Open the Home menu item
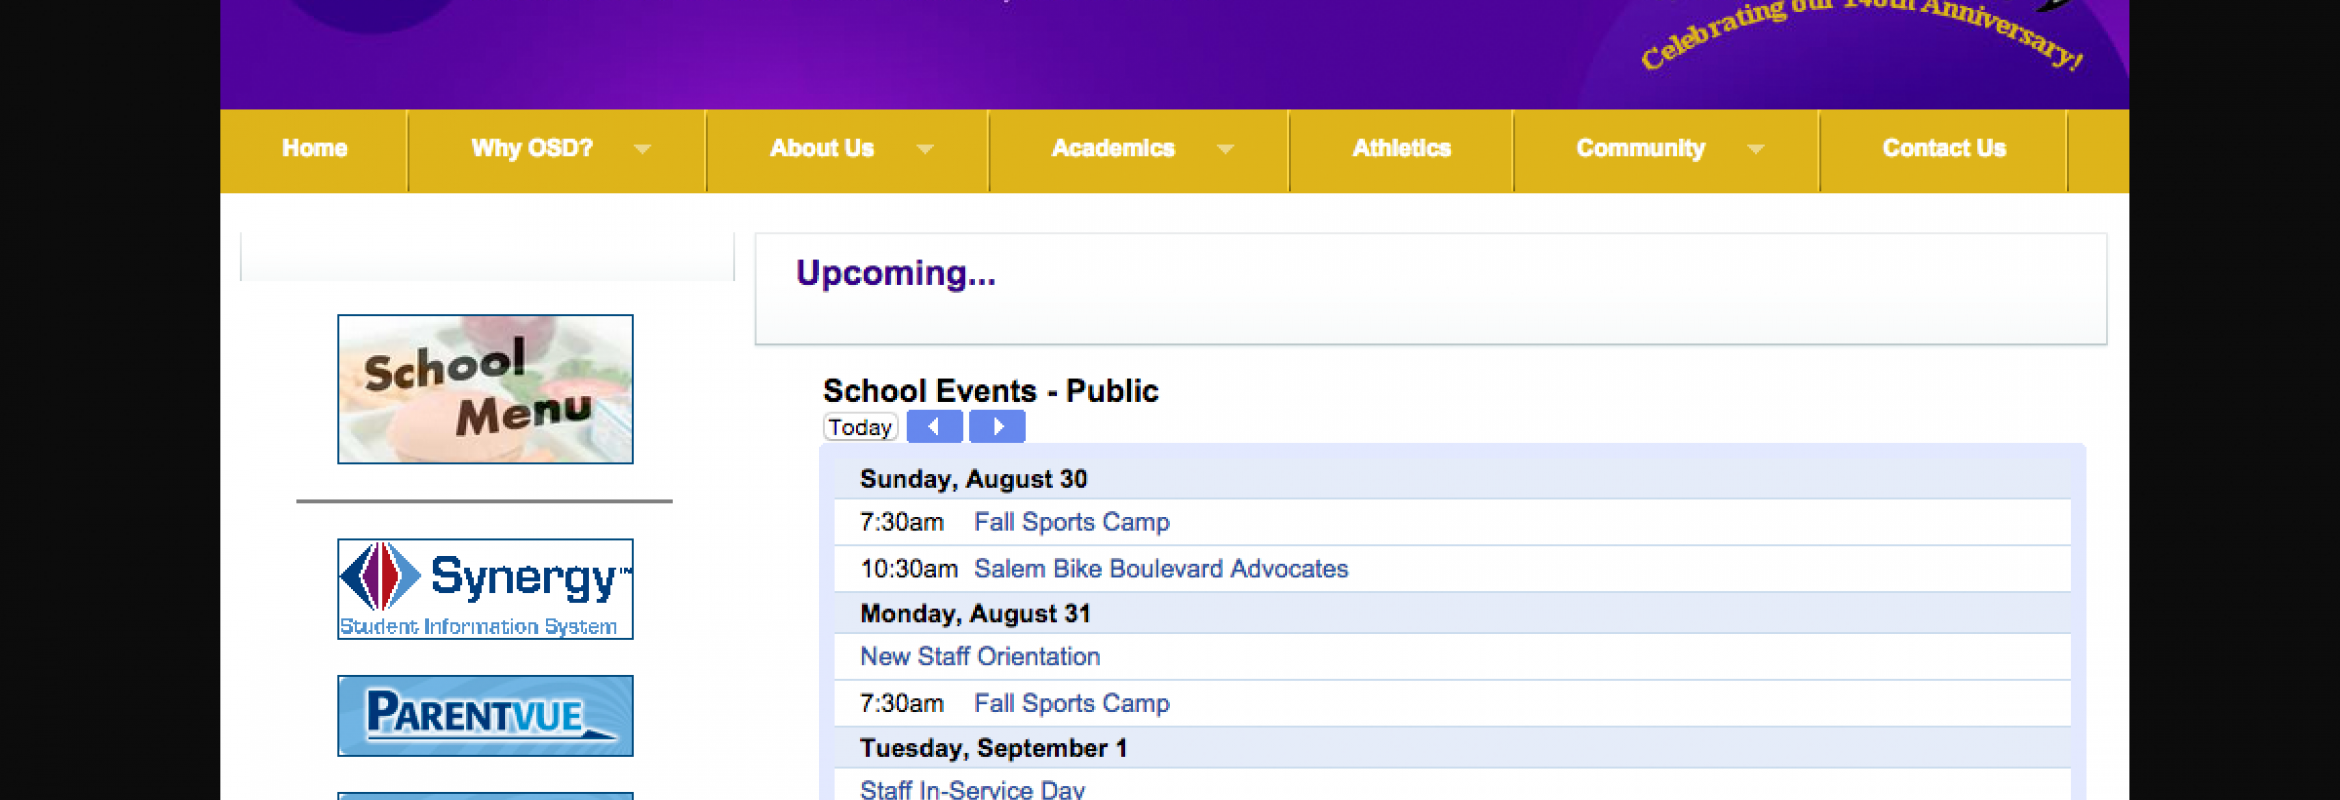Viewport: 2340px width, 800px height. pyautogui.click(x=314, y=149)
